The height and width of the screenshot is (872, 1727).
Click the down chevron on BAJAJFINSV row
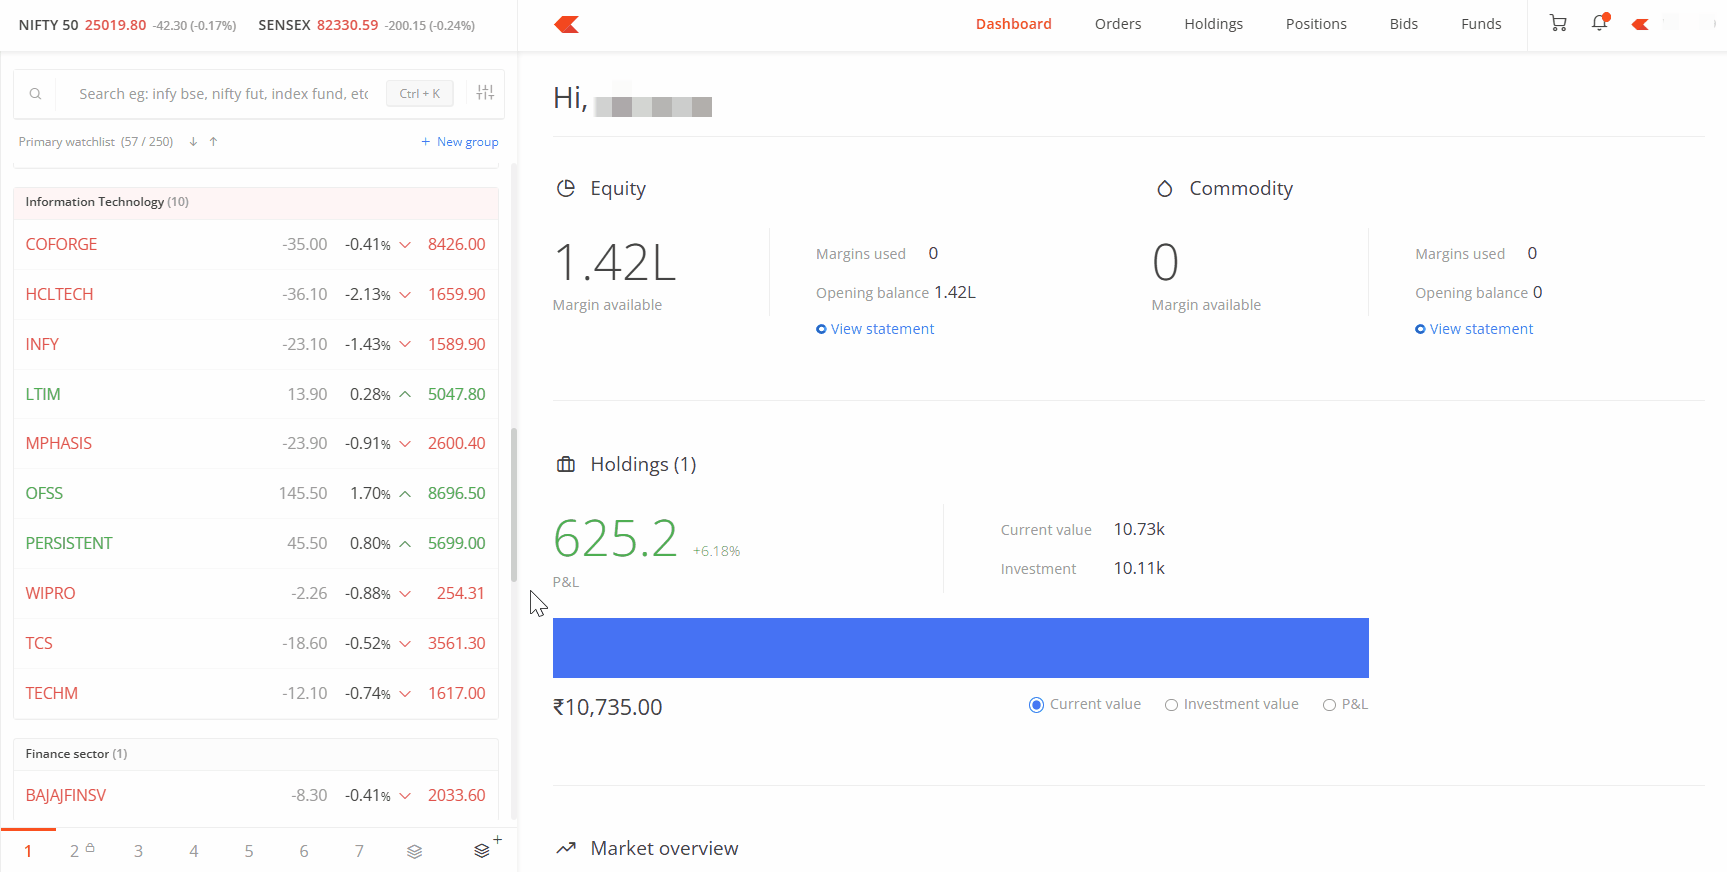pyautogui.click(x=405, y=796)
